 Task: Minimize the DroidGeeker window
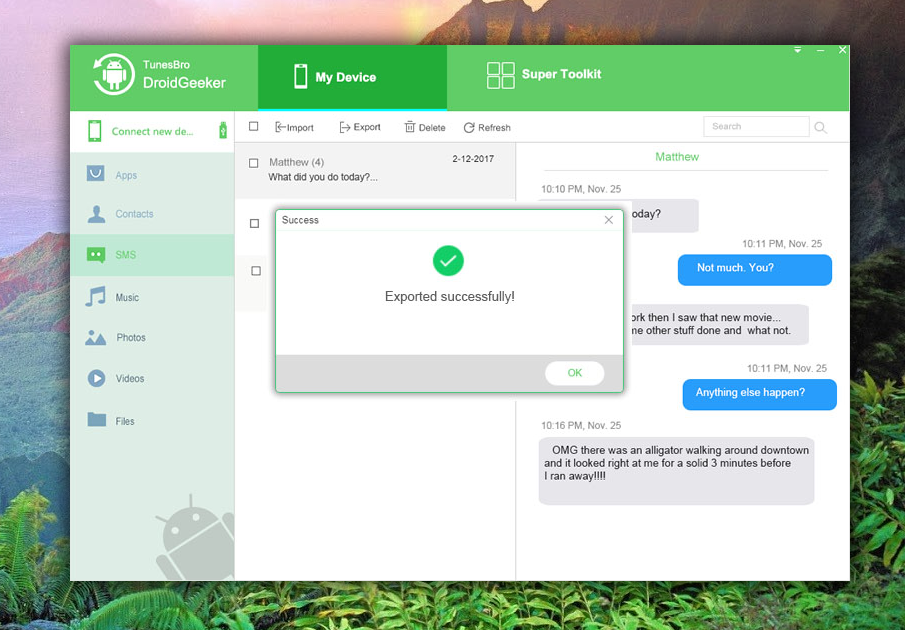[x=820, y=50]
